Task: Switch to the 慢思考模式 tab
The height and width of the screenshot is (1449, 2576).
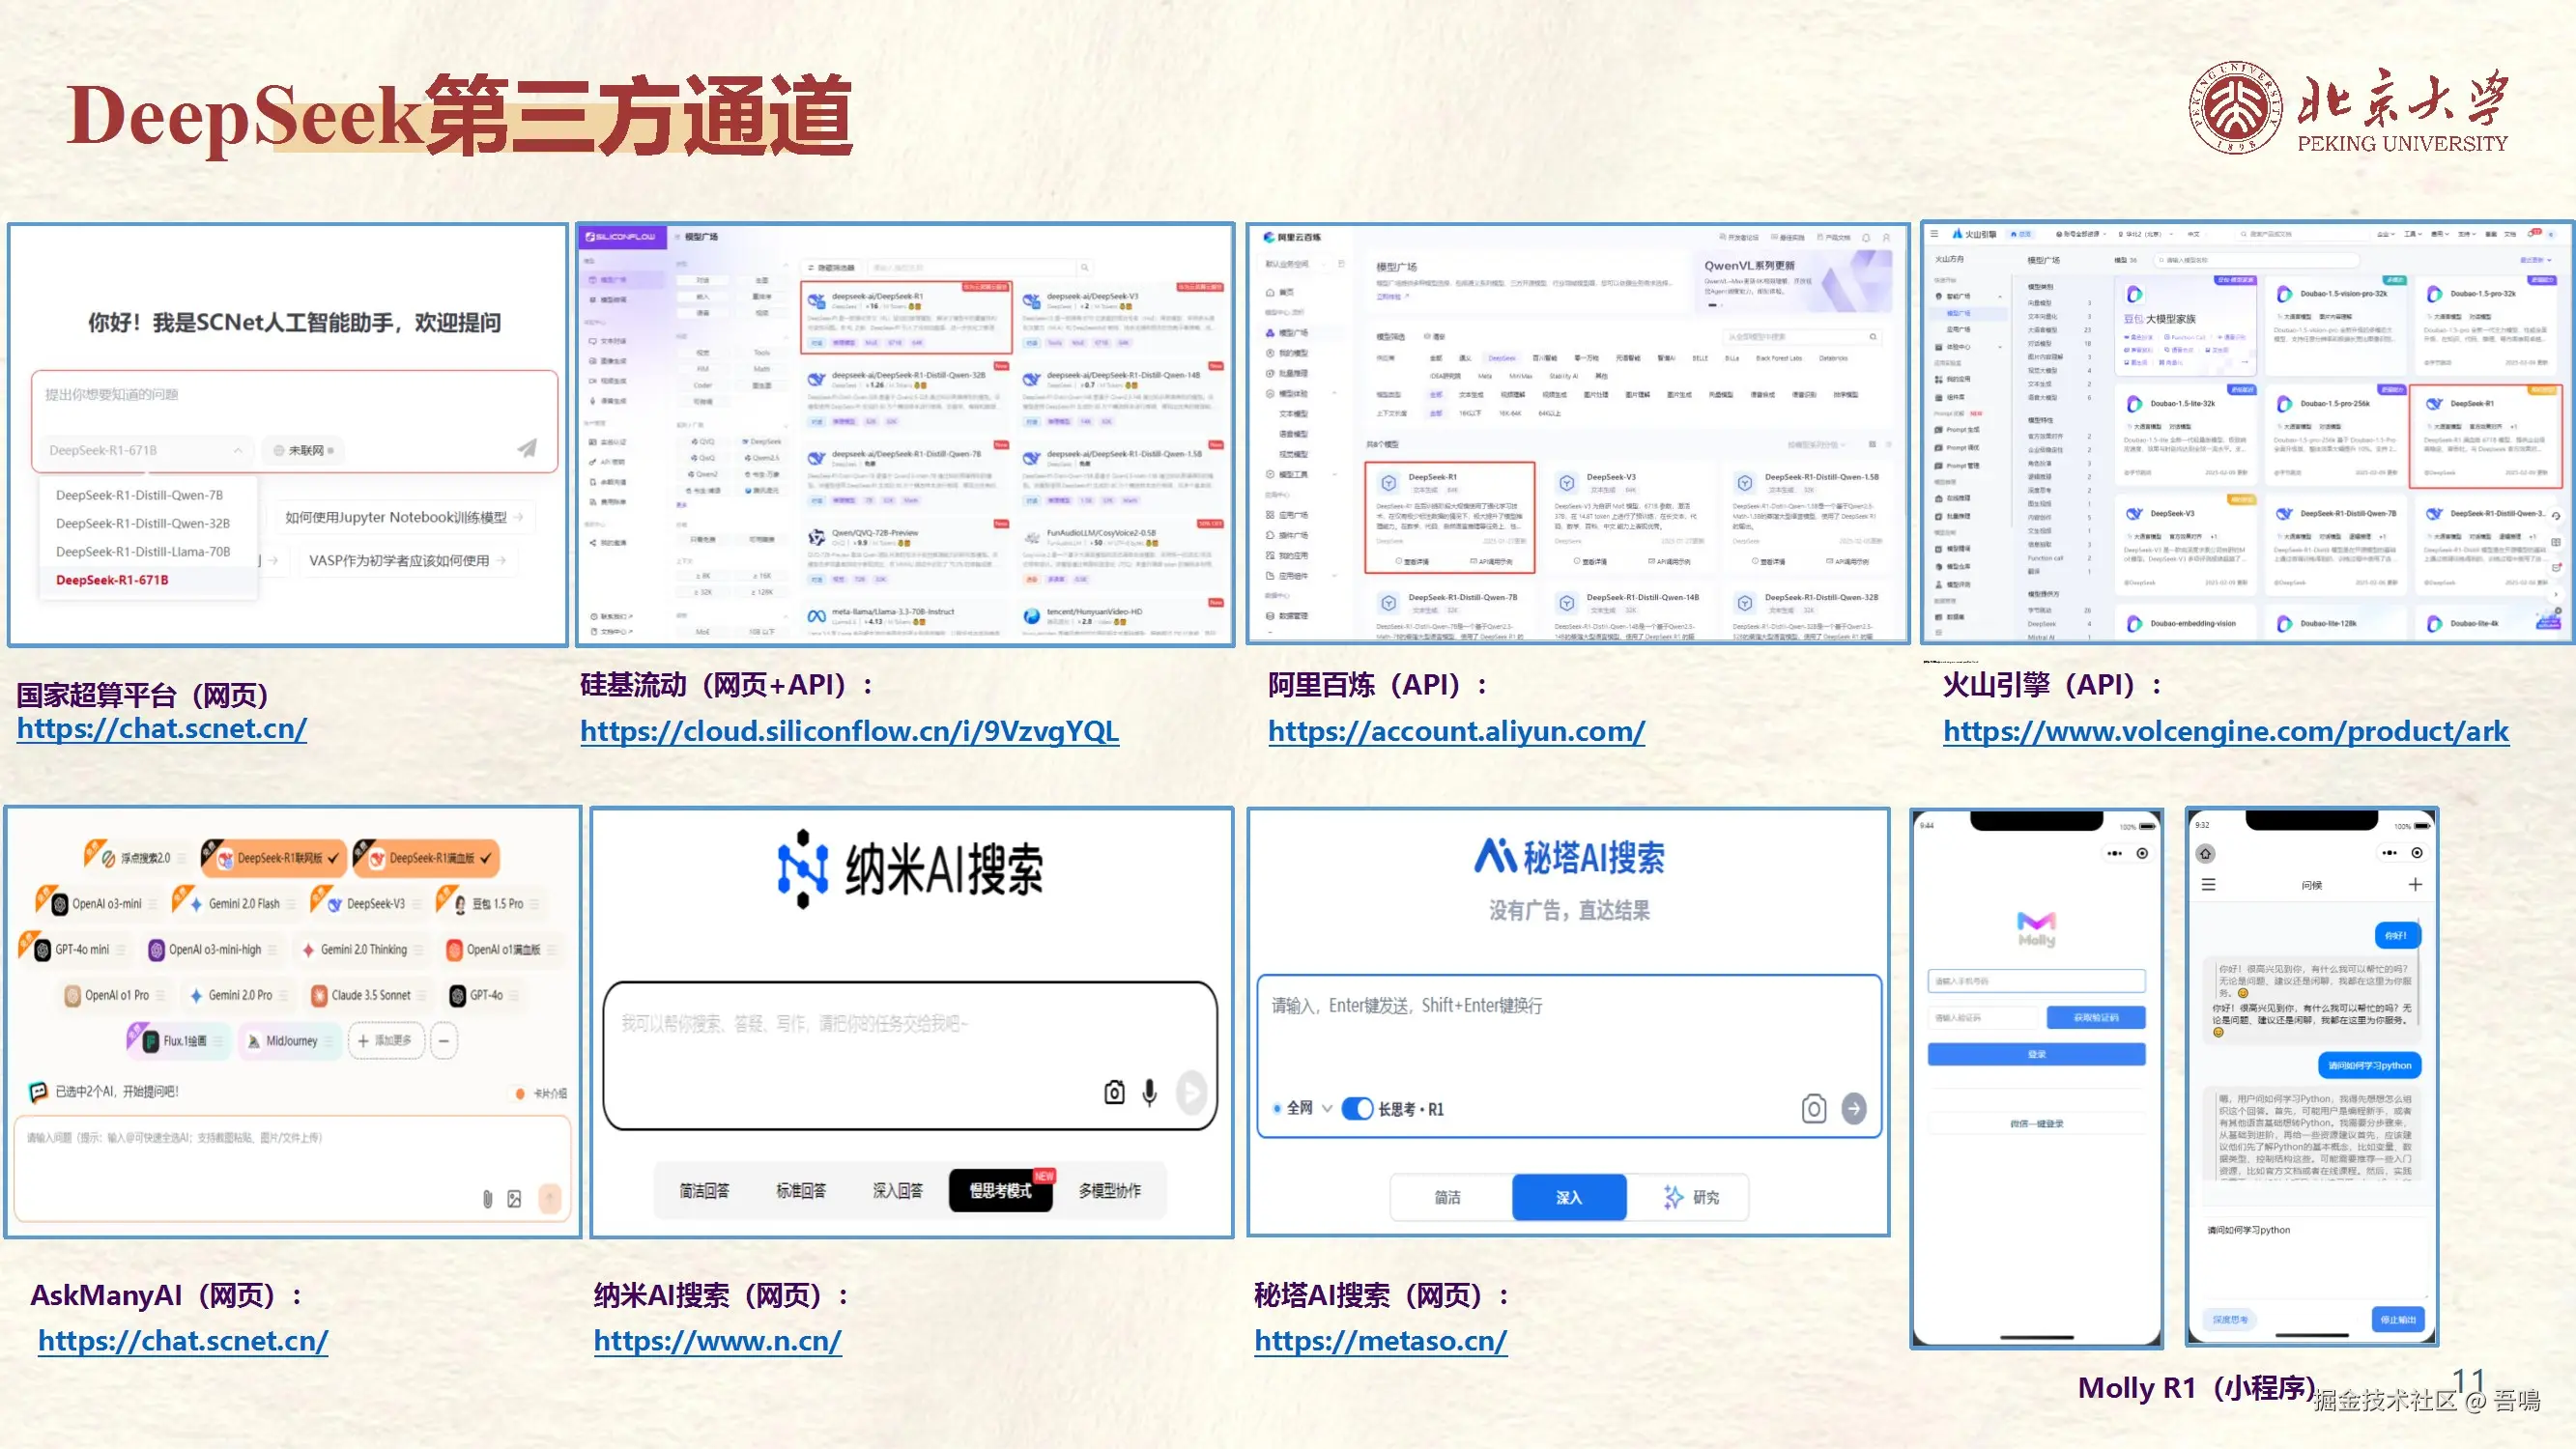Action: pos(1000,1190)
